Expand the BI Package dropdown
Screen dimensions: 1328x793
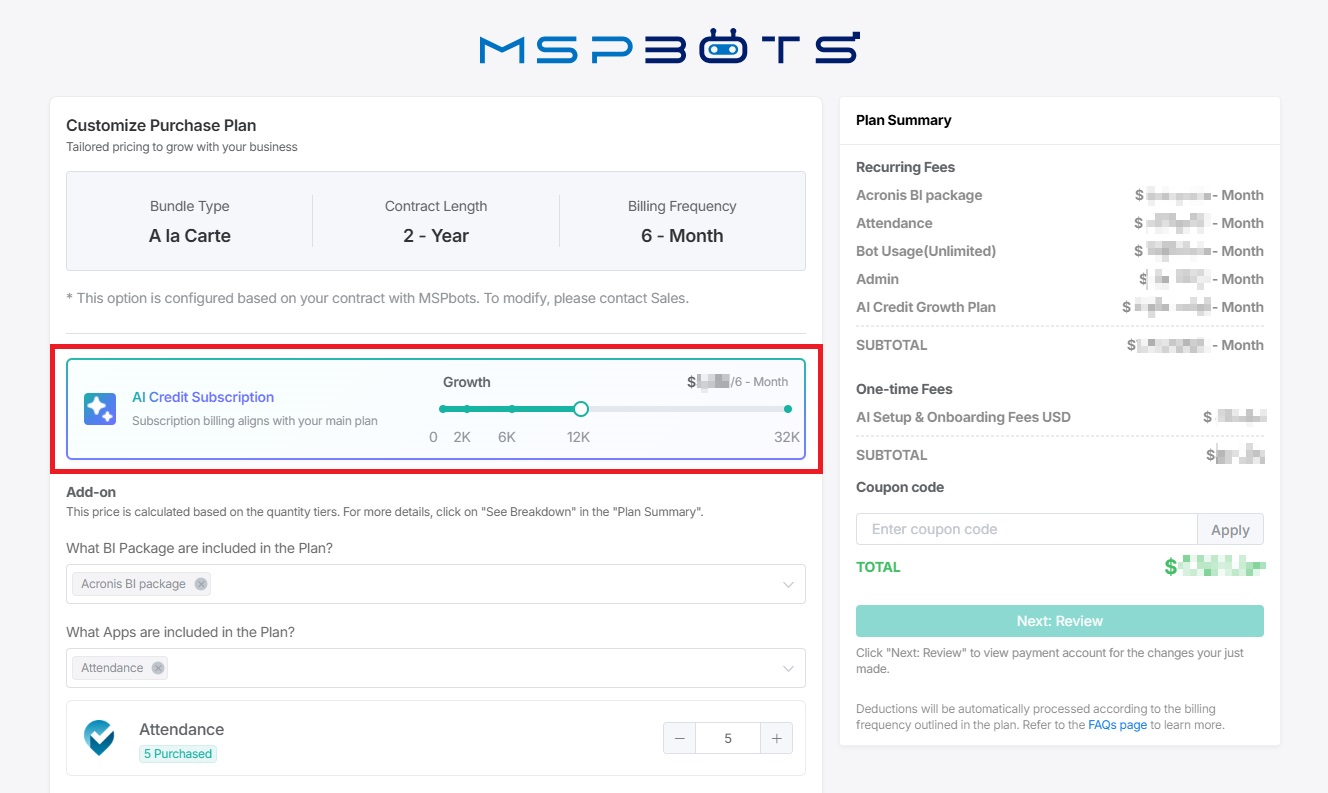(x=788, y=584)
